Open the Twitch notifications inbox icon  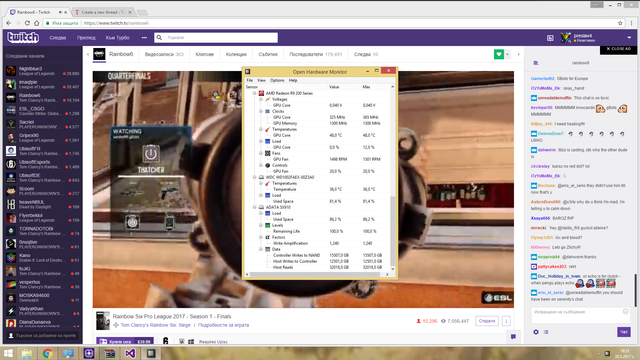[x=550, y=38]
